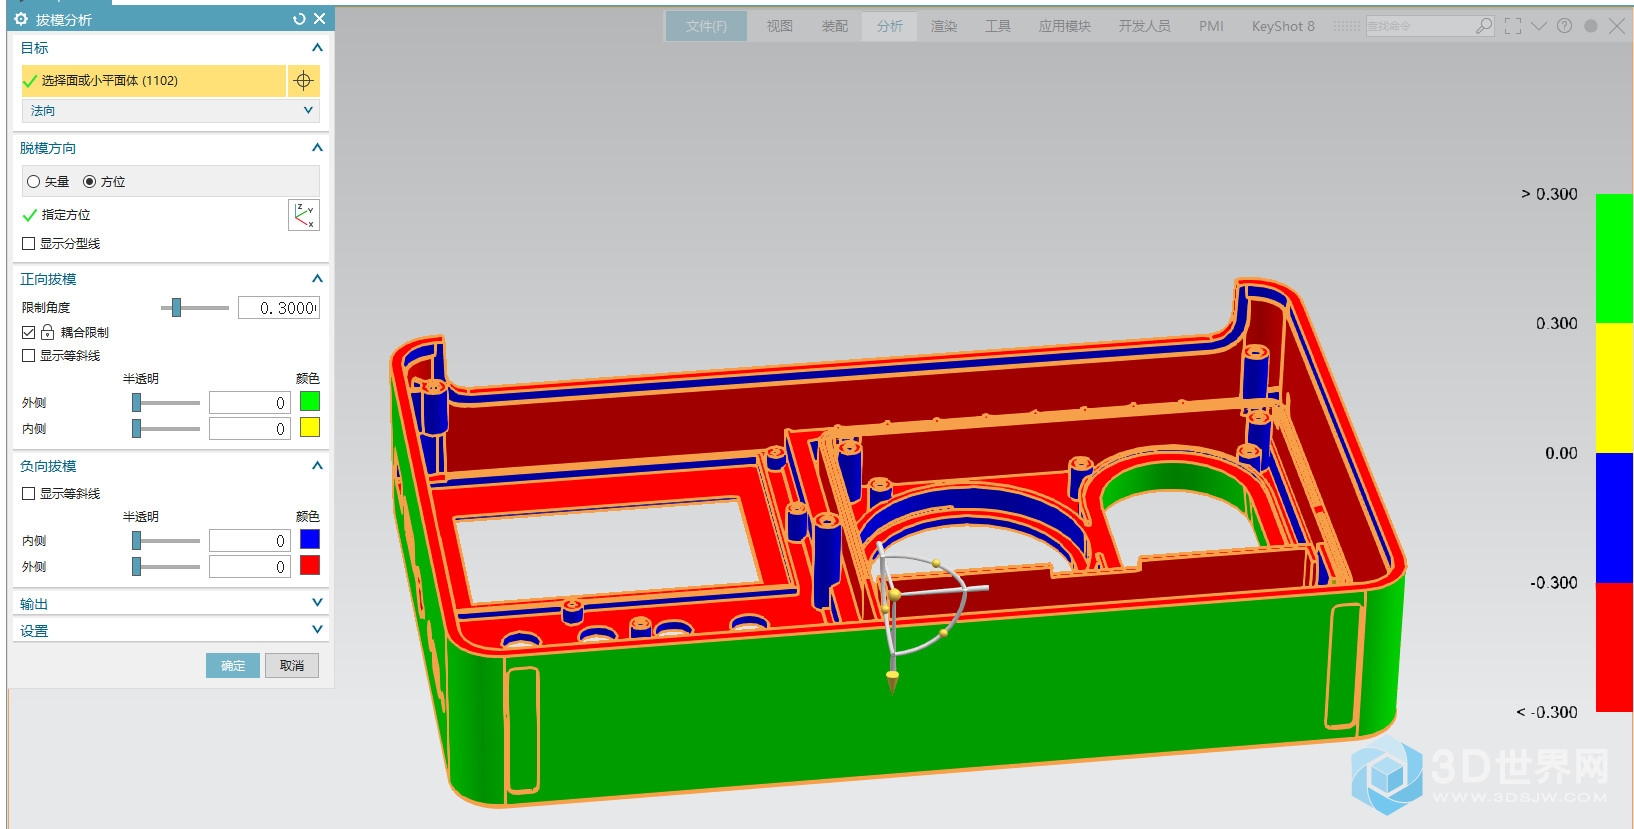Open the green 外侧 color swatch
This screenshot has width=1634, height=829.
[310, 402]
